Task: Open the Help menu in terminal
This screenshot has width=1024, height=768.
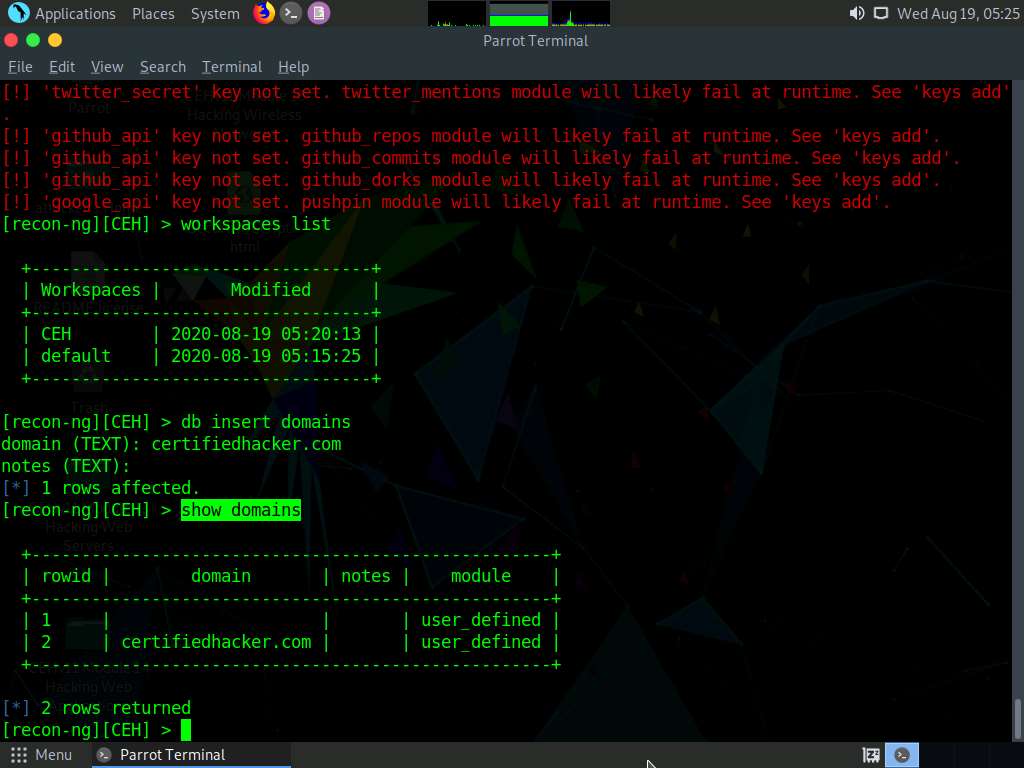Action: (293, 67)
